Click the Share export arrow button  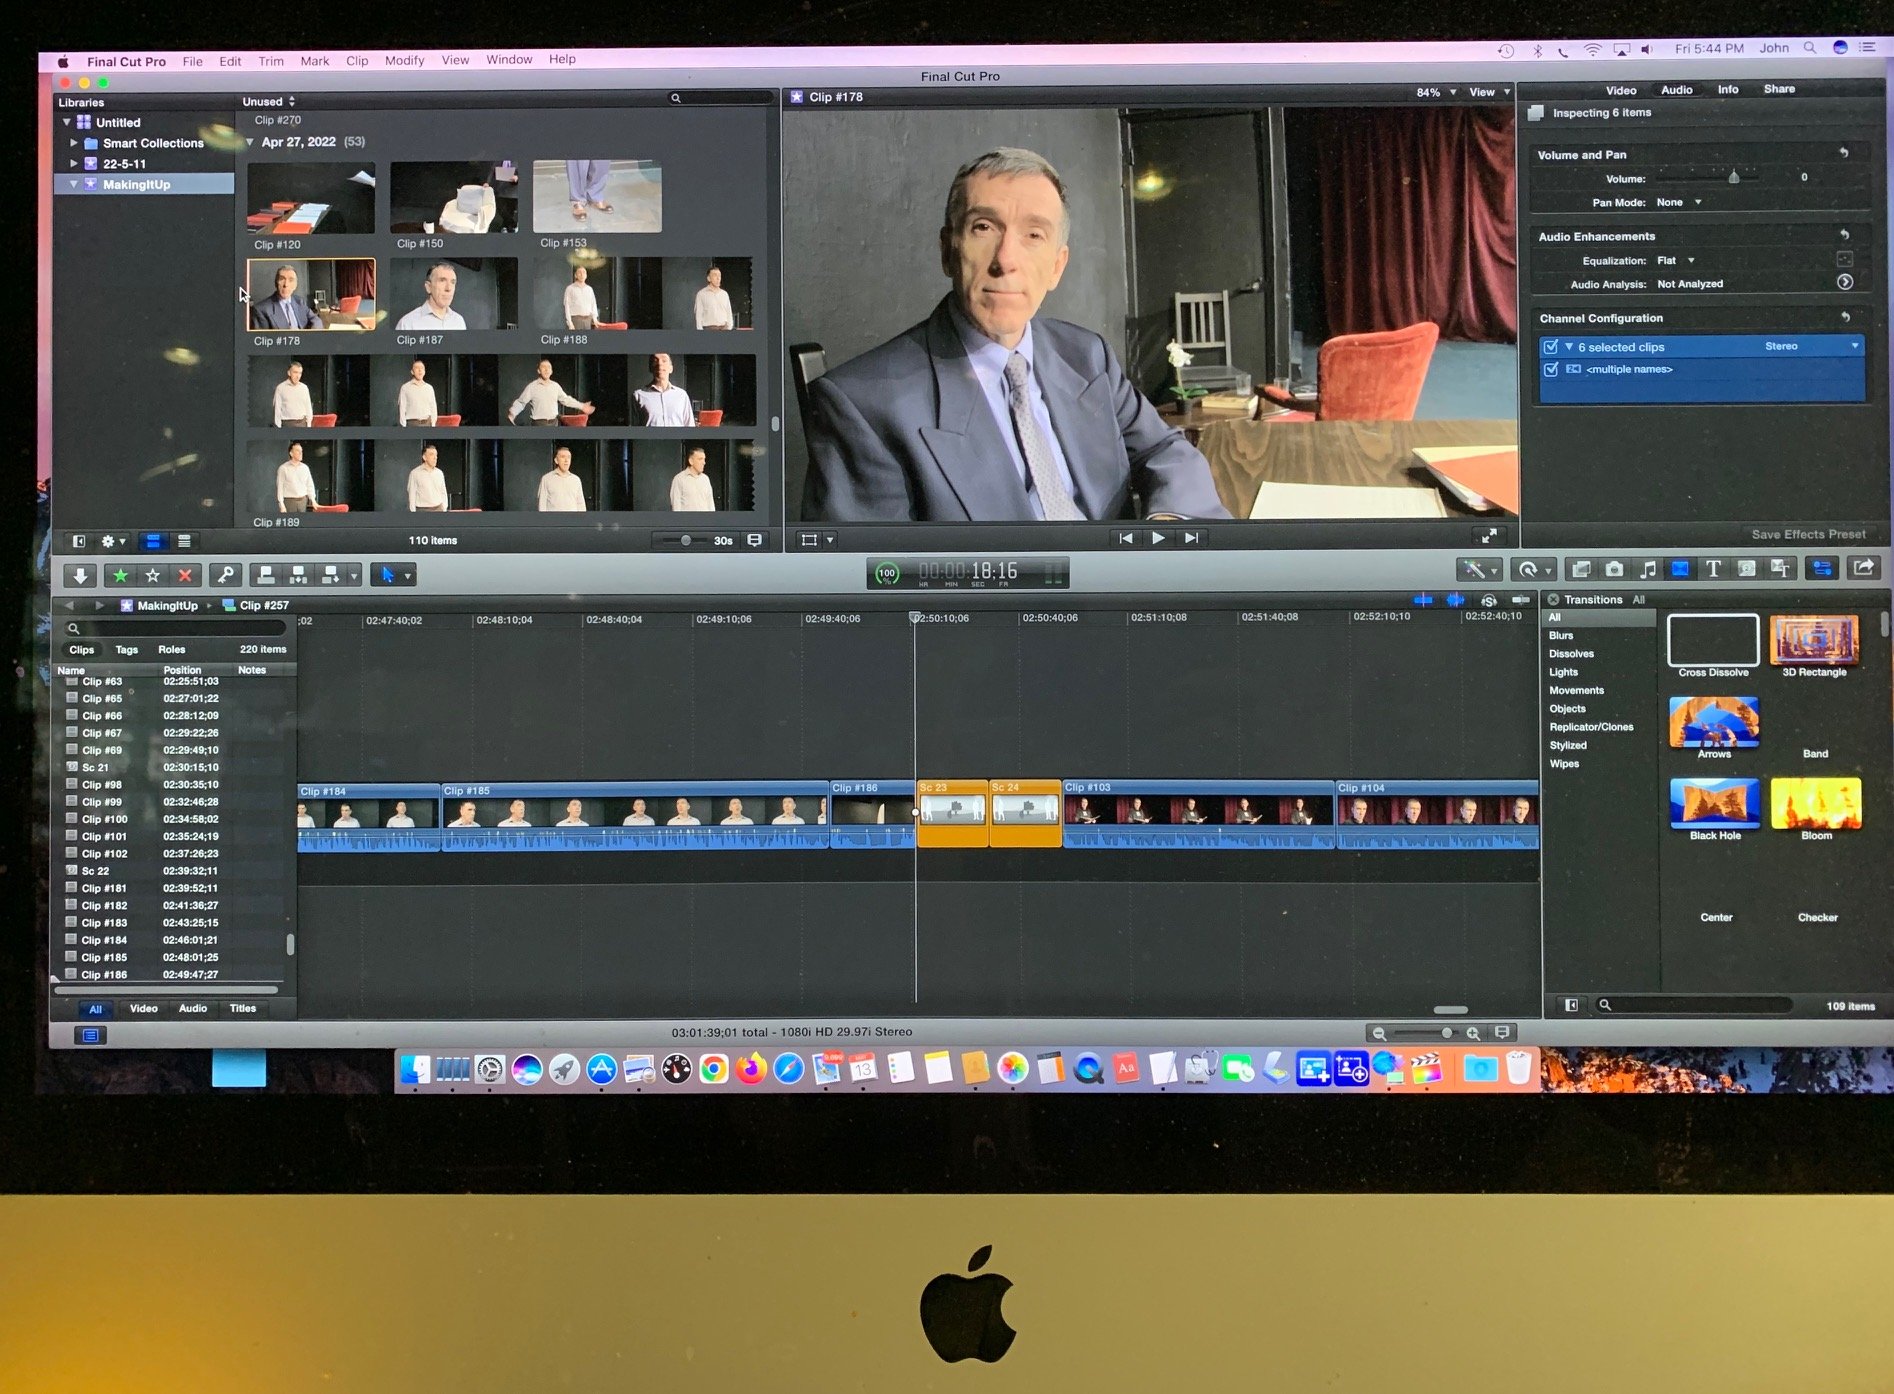(x=1864, y=568)
